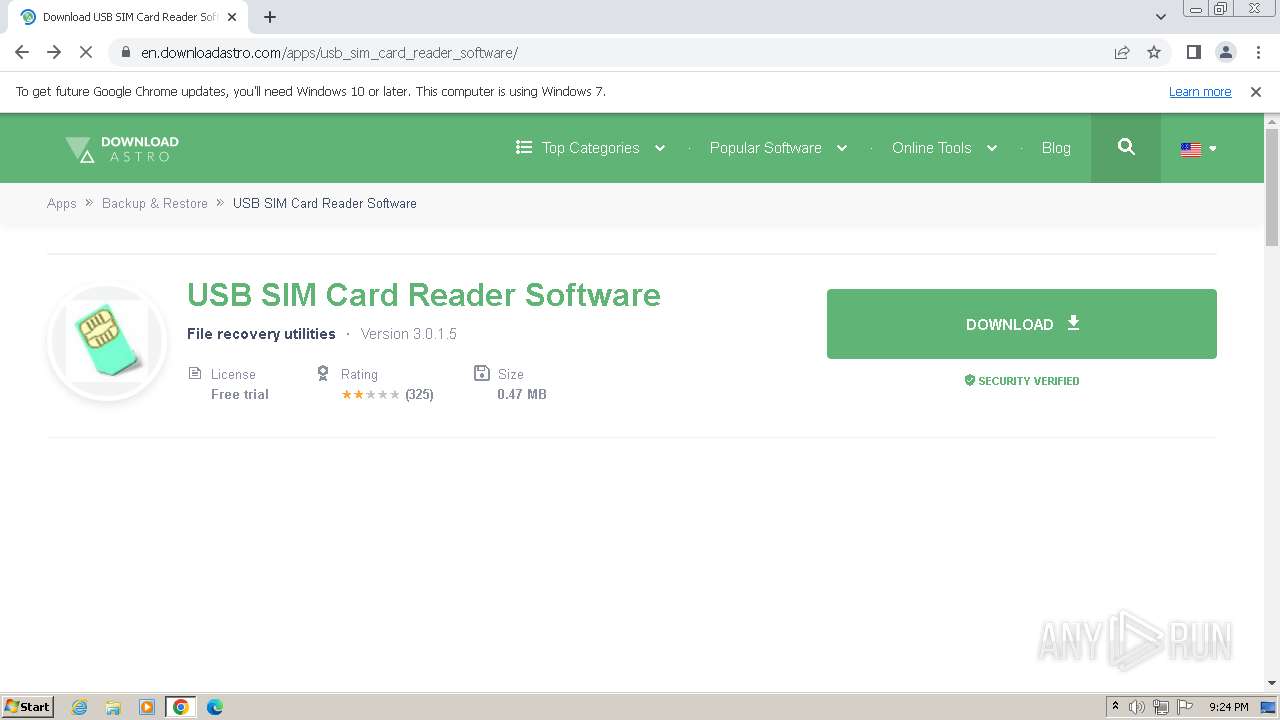
Task: Click the SIM card app thumbnail
Action: (107, 343)
